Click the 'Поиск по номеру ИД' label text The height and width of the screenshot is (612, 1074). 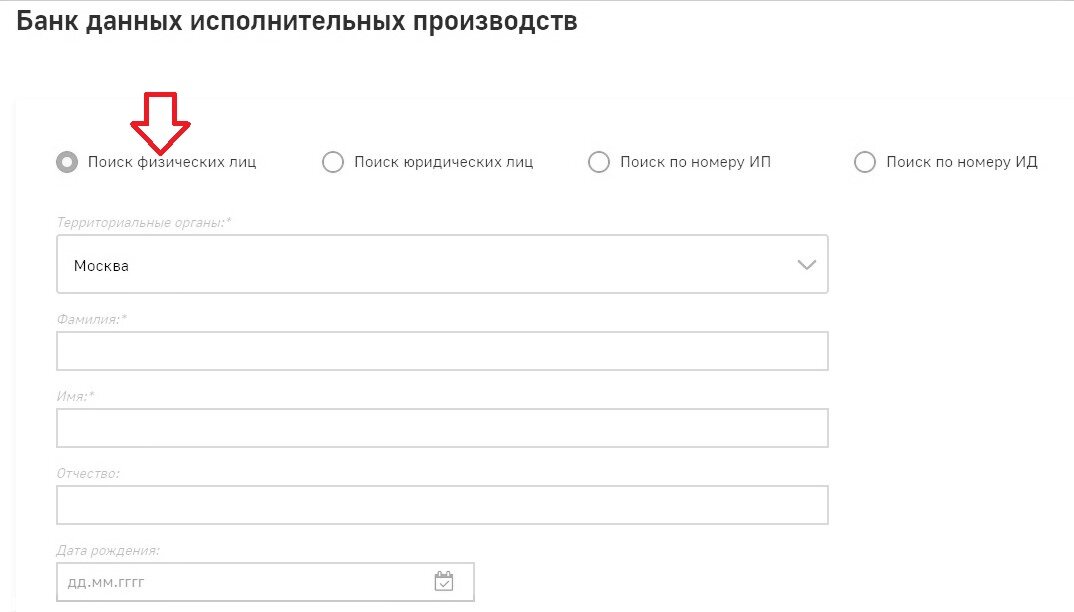[x=961, y=162]
